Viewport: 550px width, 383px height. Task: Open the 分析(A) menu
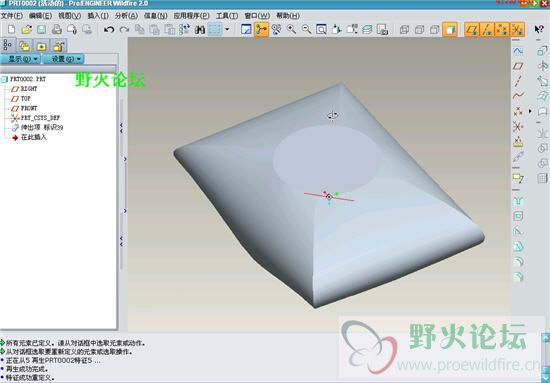(x=126, y=16)
